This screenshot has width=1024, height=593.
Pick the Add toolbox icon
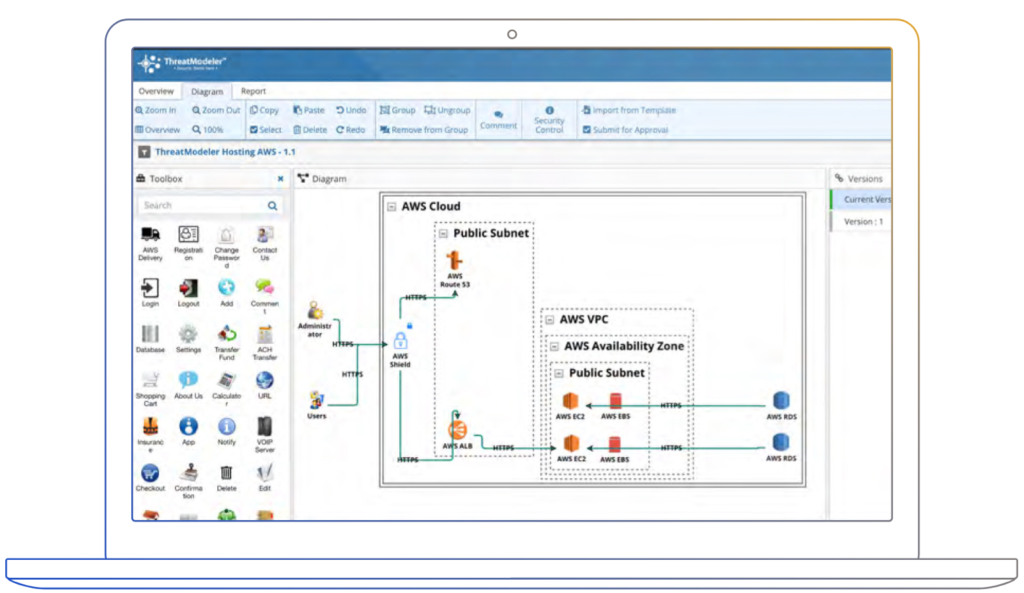coord(227,287)
